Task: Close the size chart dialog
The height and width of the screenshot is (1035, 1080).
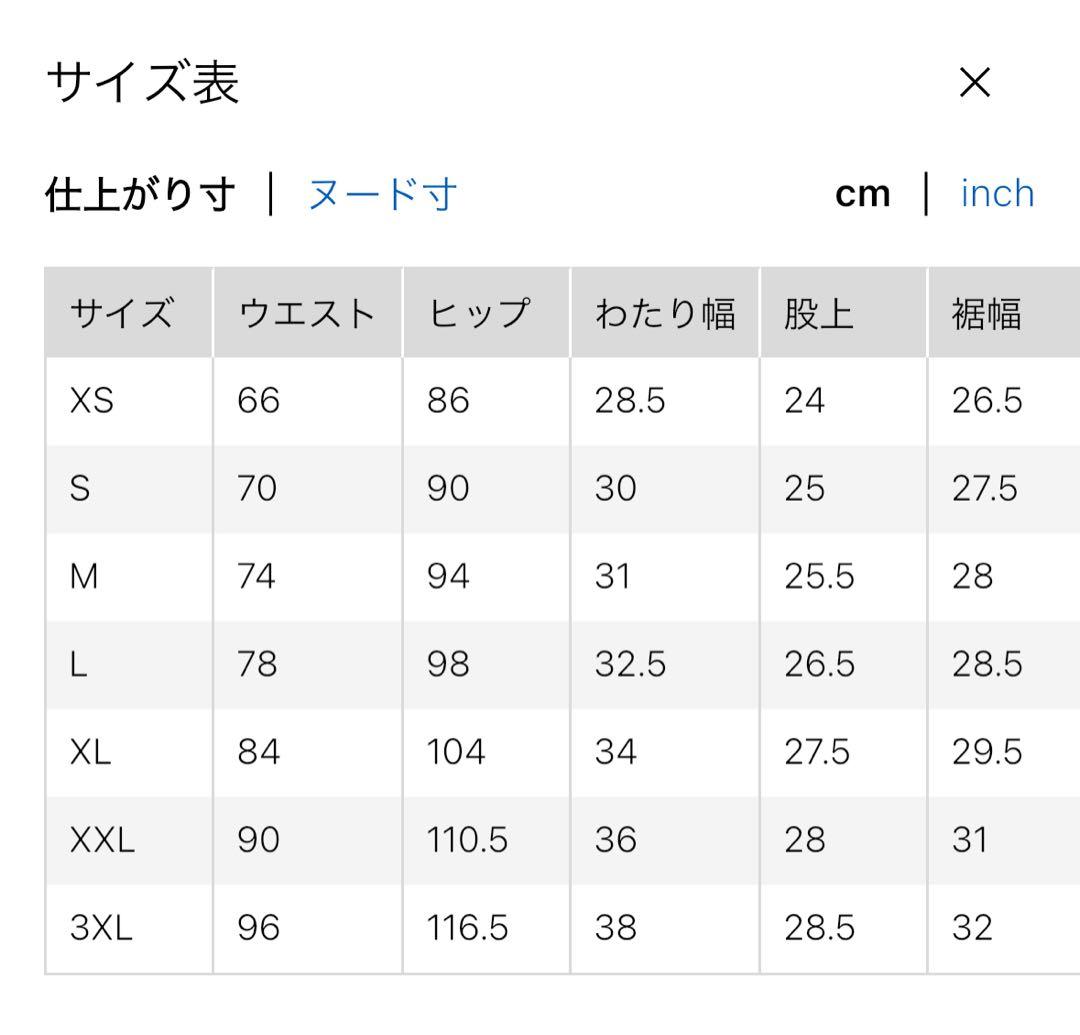Action: 974,84
